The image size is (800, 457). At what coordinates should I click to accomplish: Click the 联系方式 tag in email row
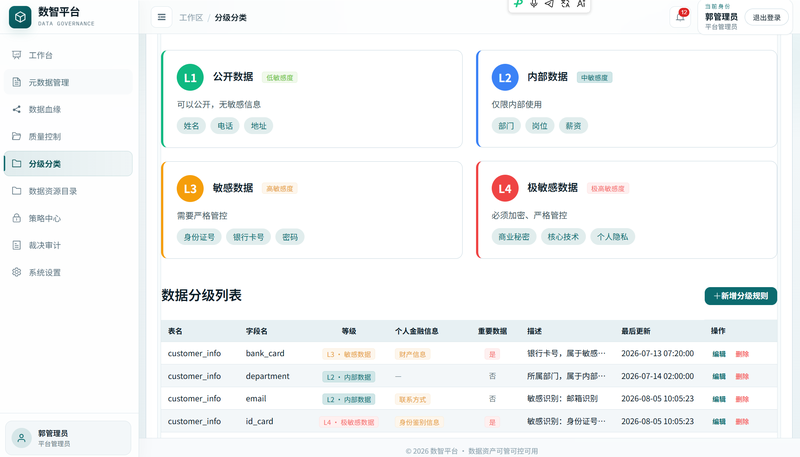click(413, 399)
